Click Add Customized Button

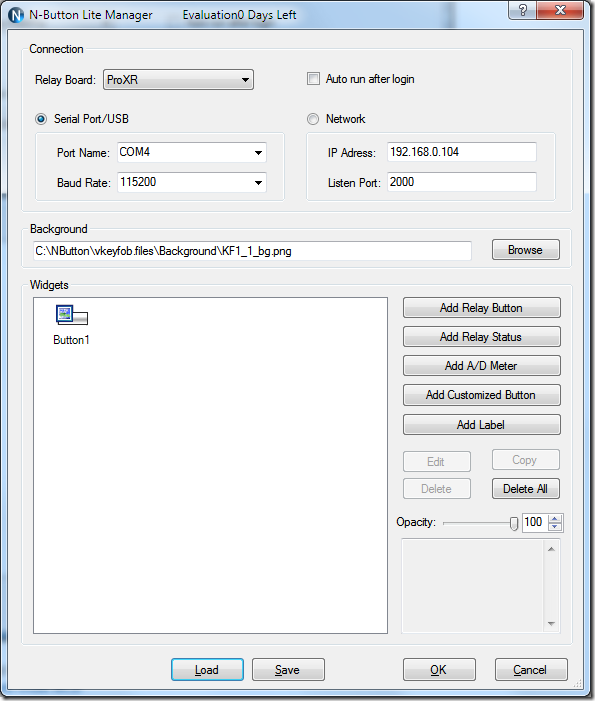(x=481, y=395)
